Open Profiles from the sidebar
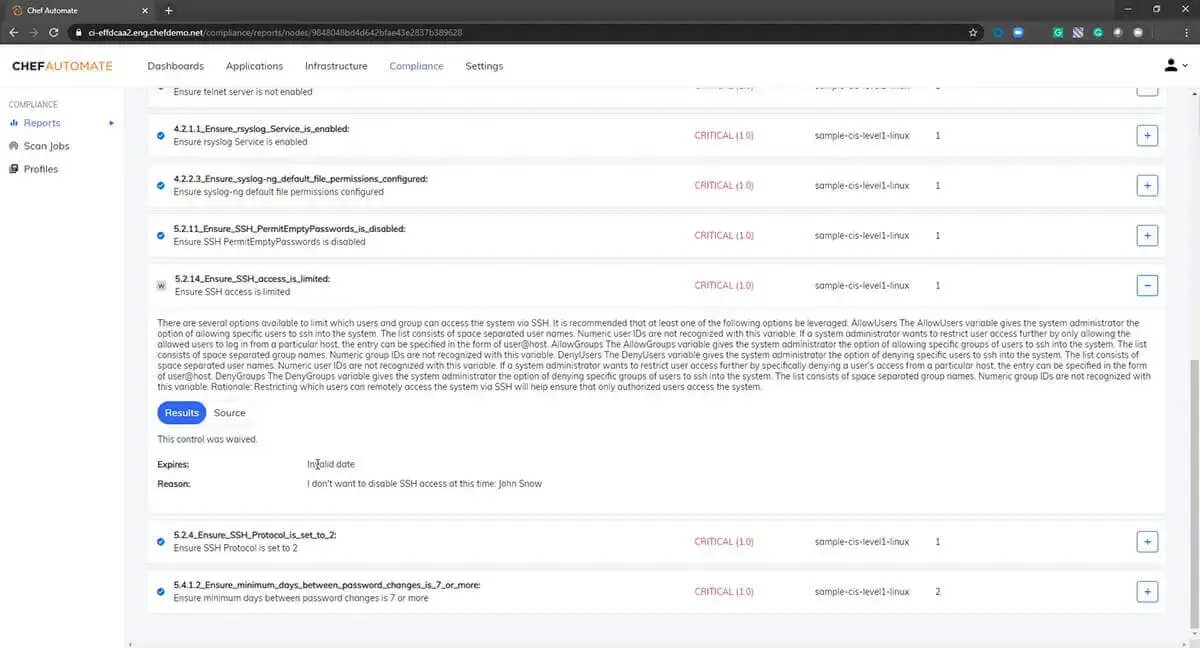The width and height of the screenshot is (1200, 648). tap(40, 169)
